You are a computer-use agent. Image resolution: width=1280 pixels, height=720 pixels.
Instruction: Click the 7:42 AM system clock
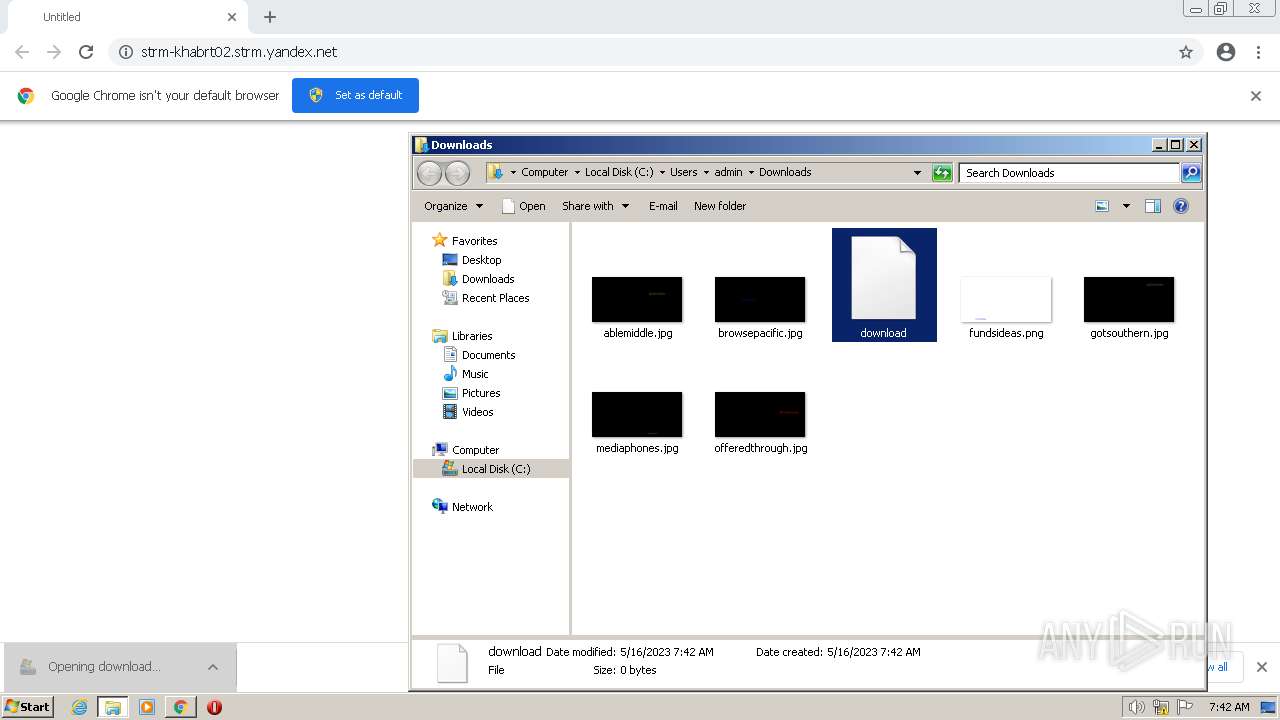tap(1229, 707)
